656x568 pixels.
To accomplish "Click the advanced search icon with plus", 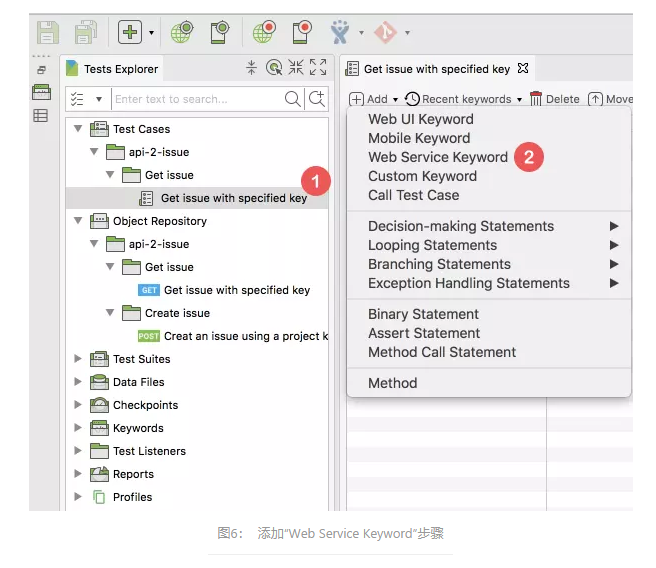I will pos(317,99).
